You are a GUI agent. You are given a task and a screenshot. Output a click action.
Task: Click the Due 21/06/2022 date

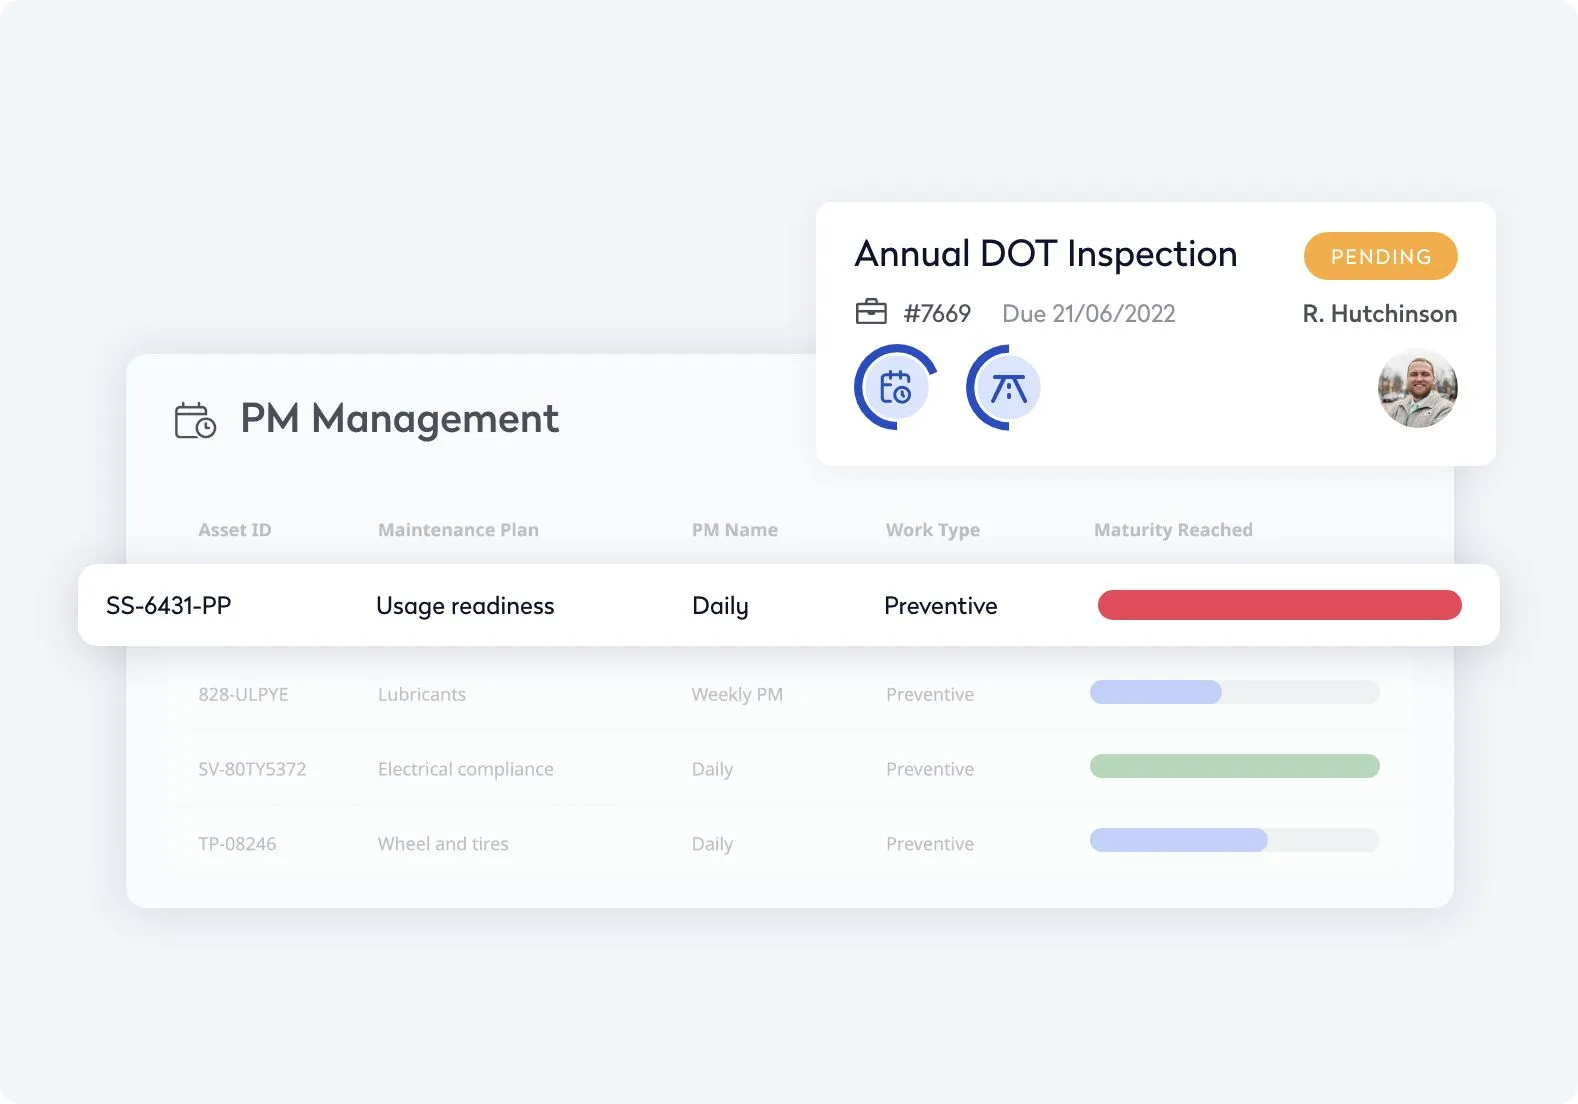click(x=1089, y=314)
